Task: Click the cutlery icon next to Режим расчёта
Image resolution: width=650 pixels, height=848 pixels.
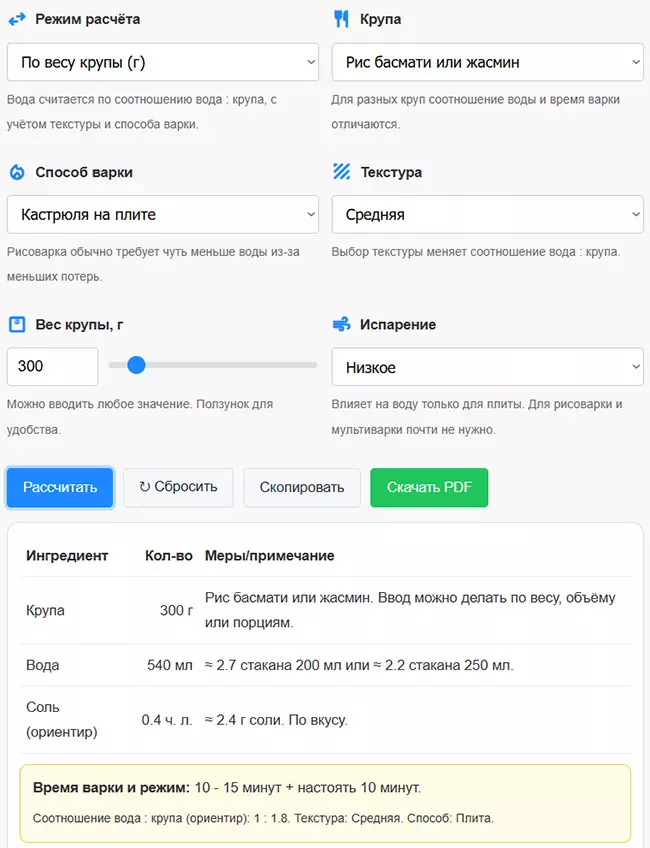Action: point(16,18)
